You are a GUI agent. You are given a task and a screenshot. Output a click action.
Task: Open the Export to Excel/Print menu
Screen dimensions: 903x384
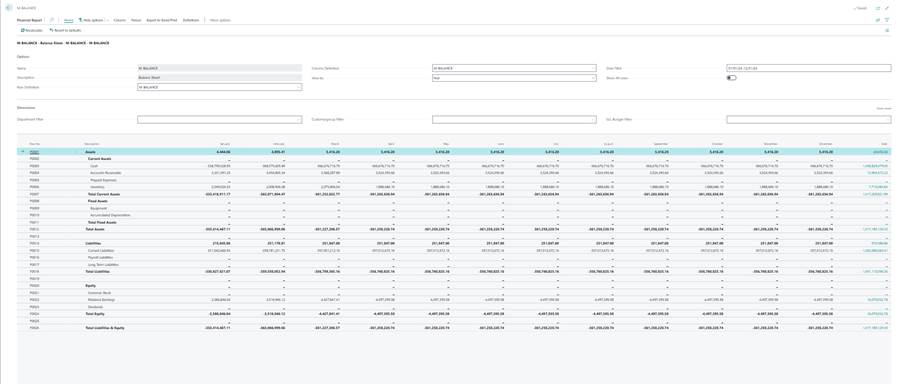click(161, 20)
